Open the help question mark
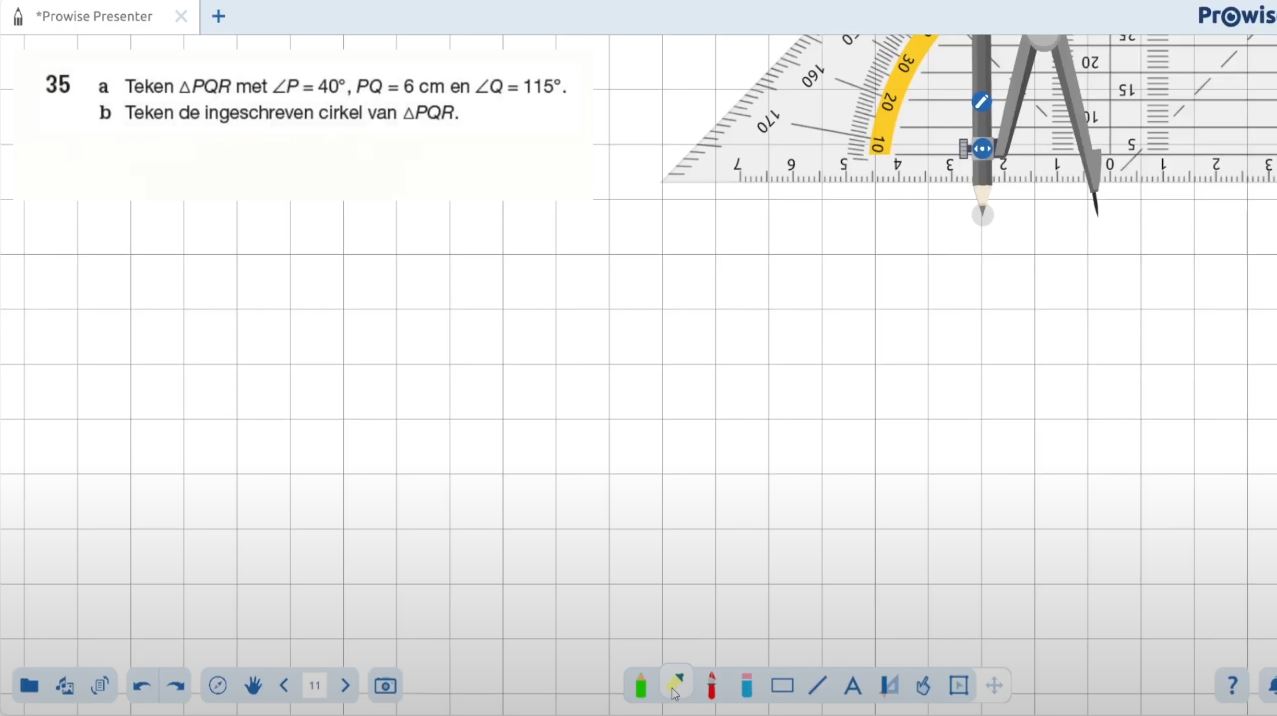Screen dimensions: 1277x716 tap(1232, 686)
